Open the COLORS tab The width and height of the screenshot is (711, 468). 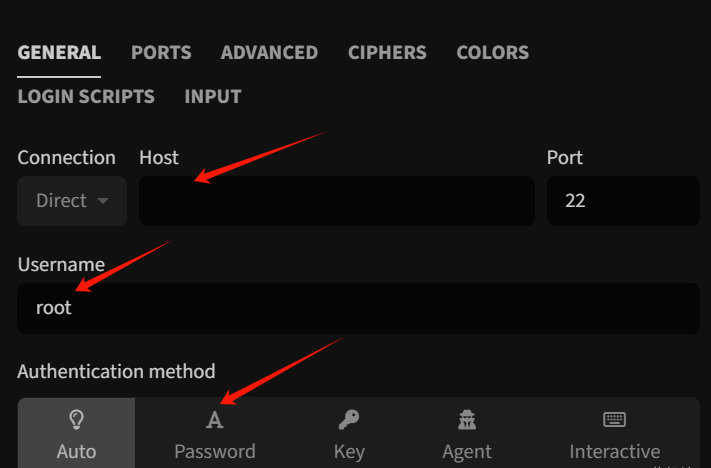492,53
